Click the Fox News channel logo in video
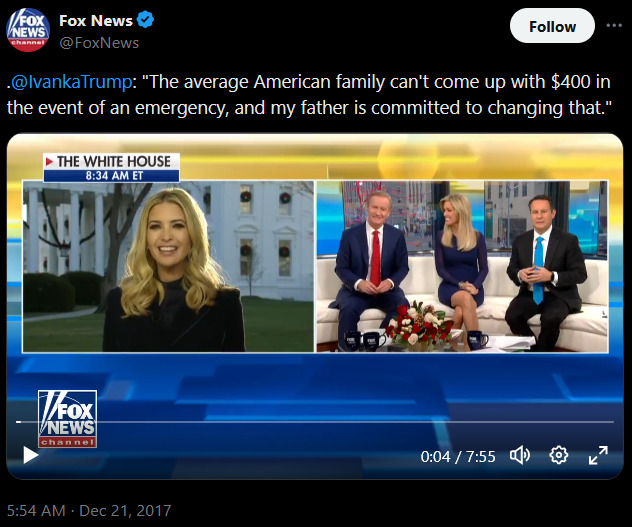The width and height of the screenshot is (632, 527). 67,419
